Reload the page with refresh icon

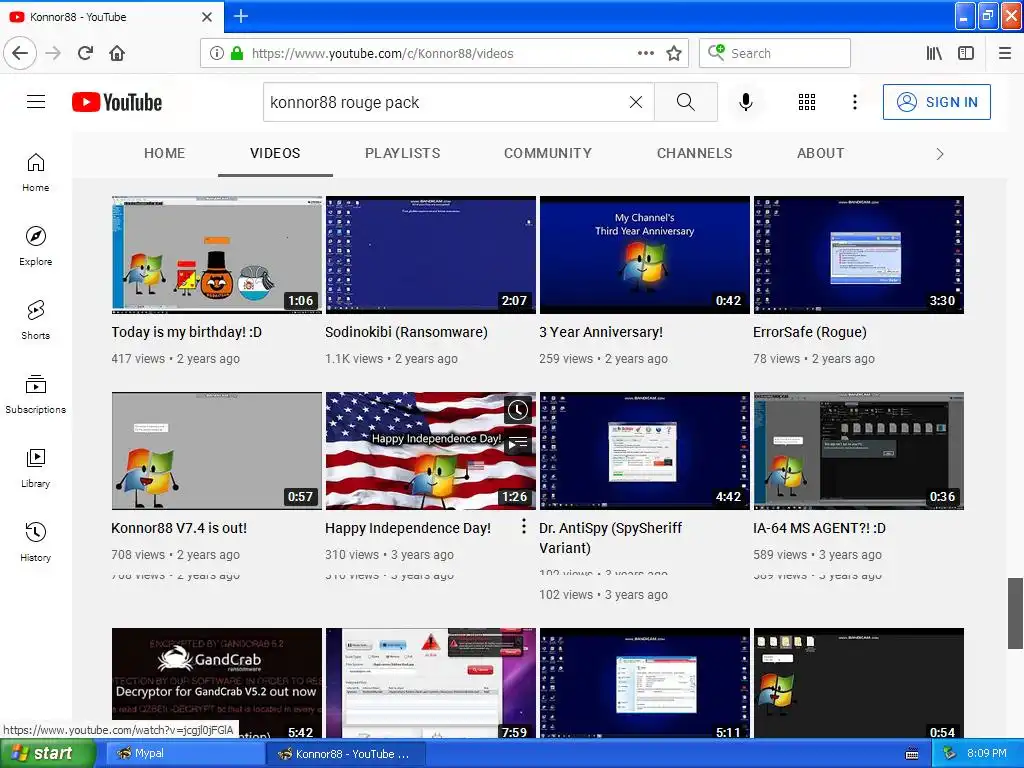point(86,53)
